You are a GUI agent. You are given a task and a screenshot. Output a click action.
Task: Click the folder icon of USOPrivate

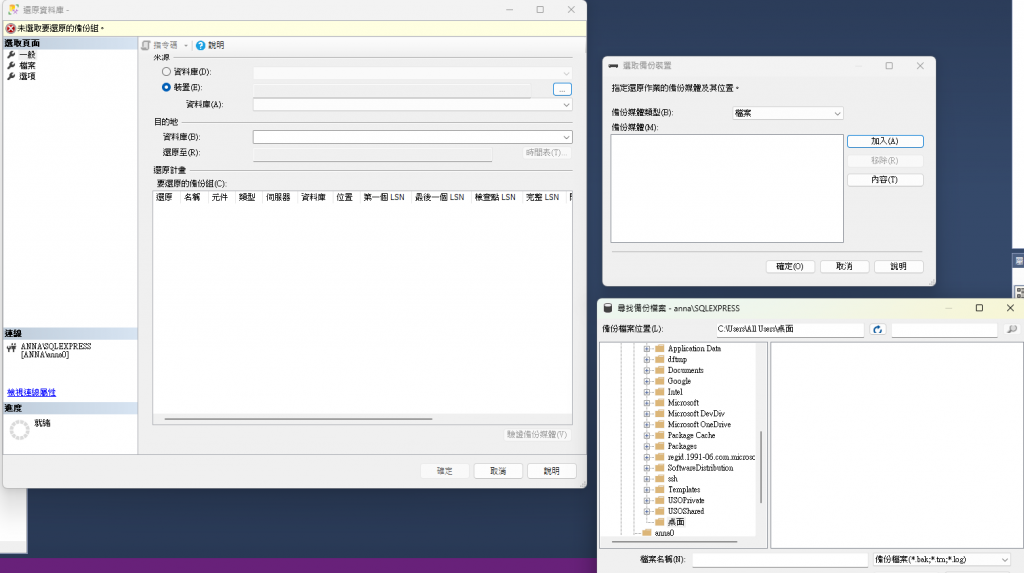(x=660, y=500)
